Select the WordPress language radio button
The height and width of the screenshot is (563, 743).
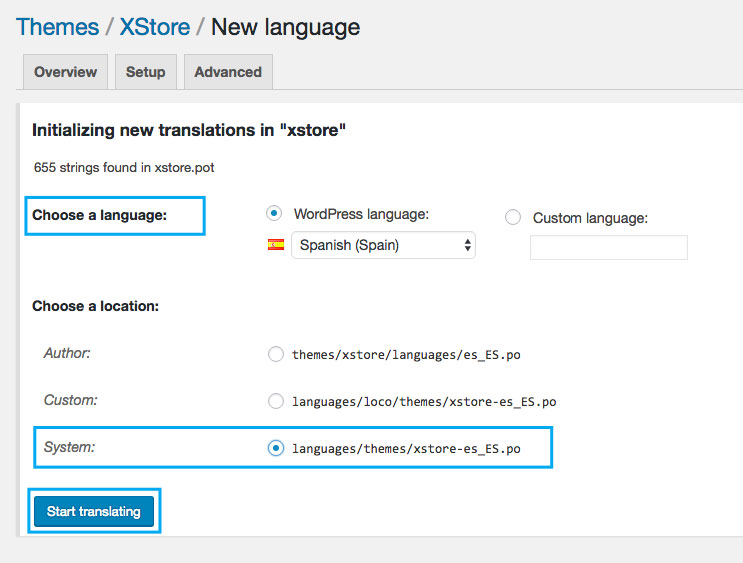274,213
